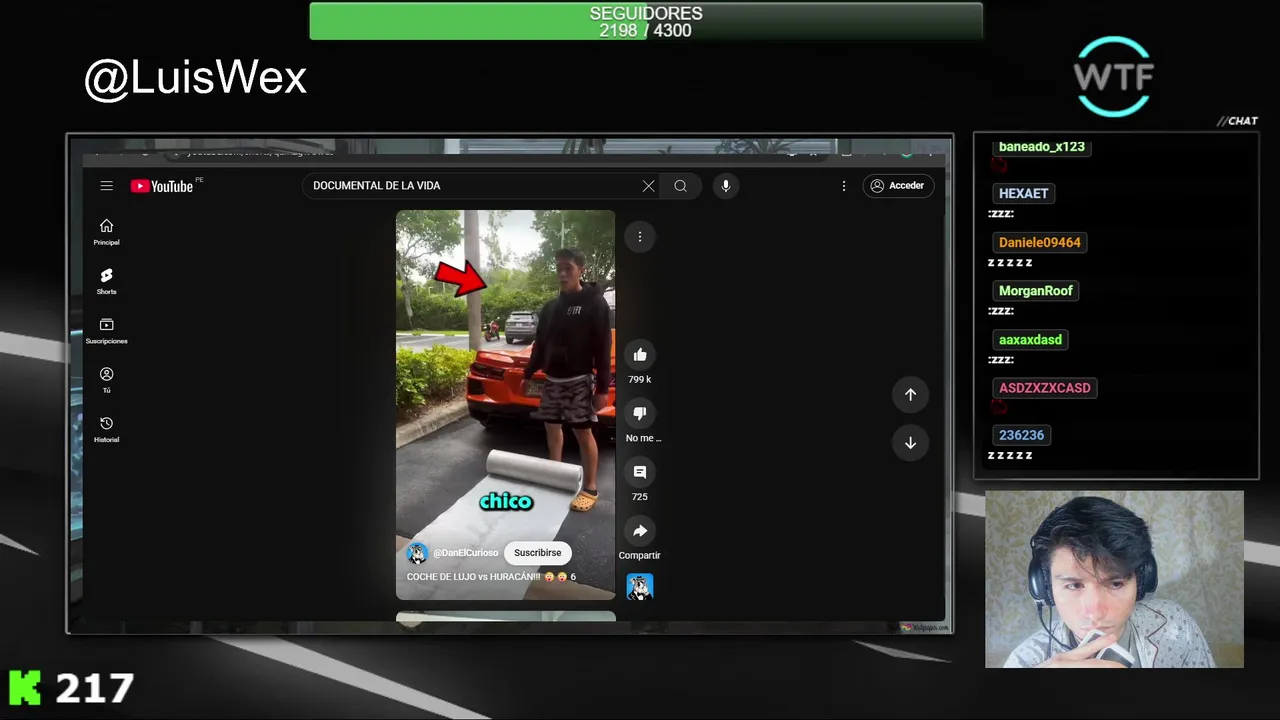Activate voice search microphone

pyautogui.click(x=726, y=185)
